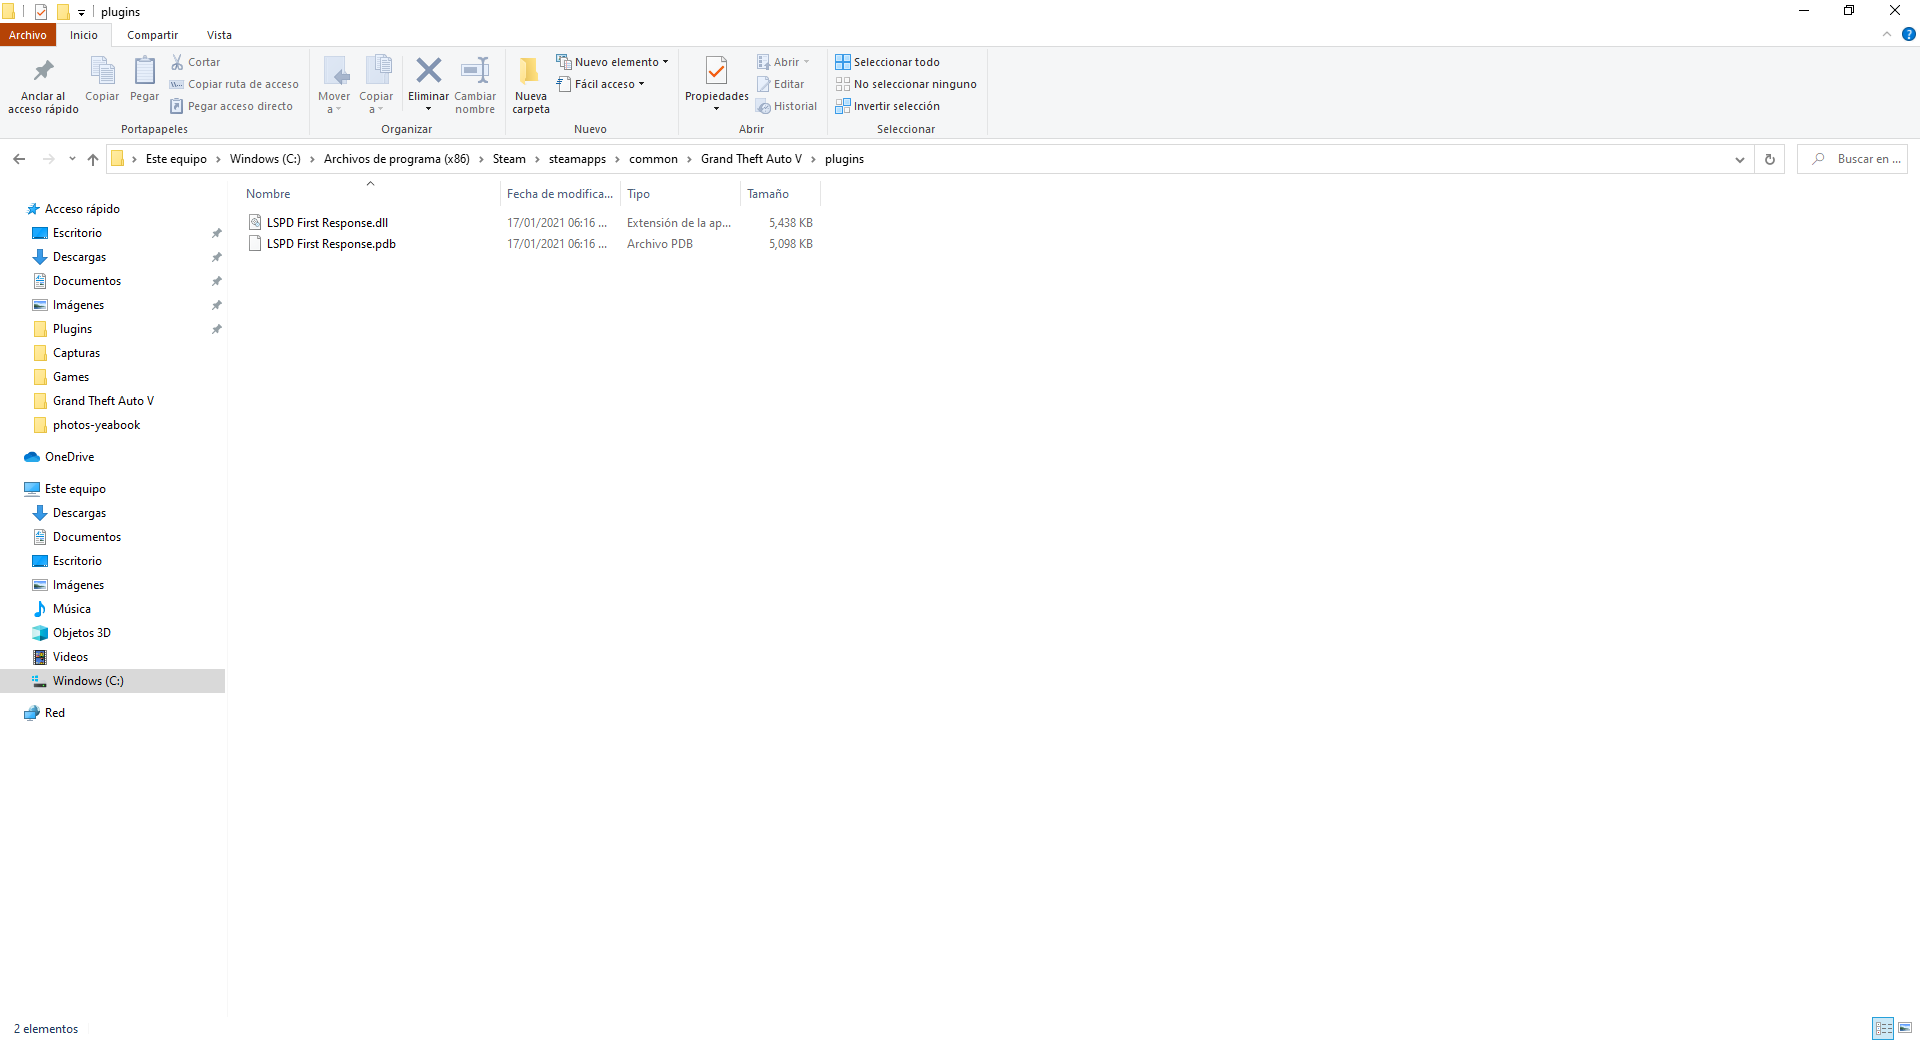Click the Editar ribbon command
Viewport: 1920px width, 1040px height.
[781, 84]
